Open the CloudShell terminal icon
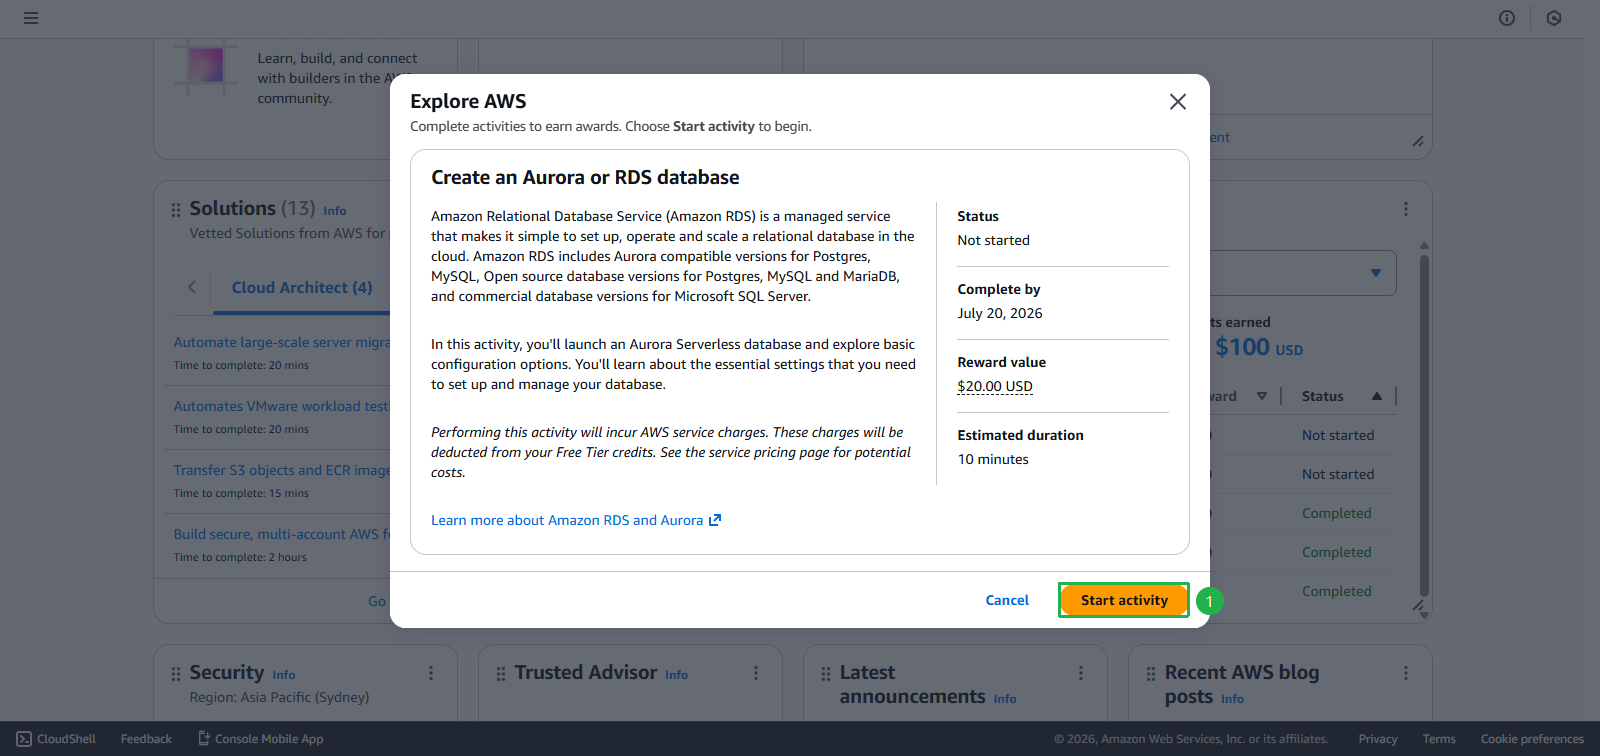 (x=24, y=739)
